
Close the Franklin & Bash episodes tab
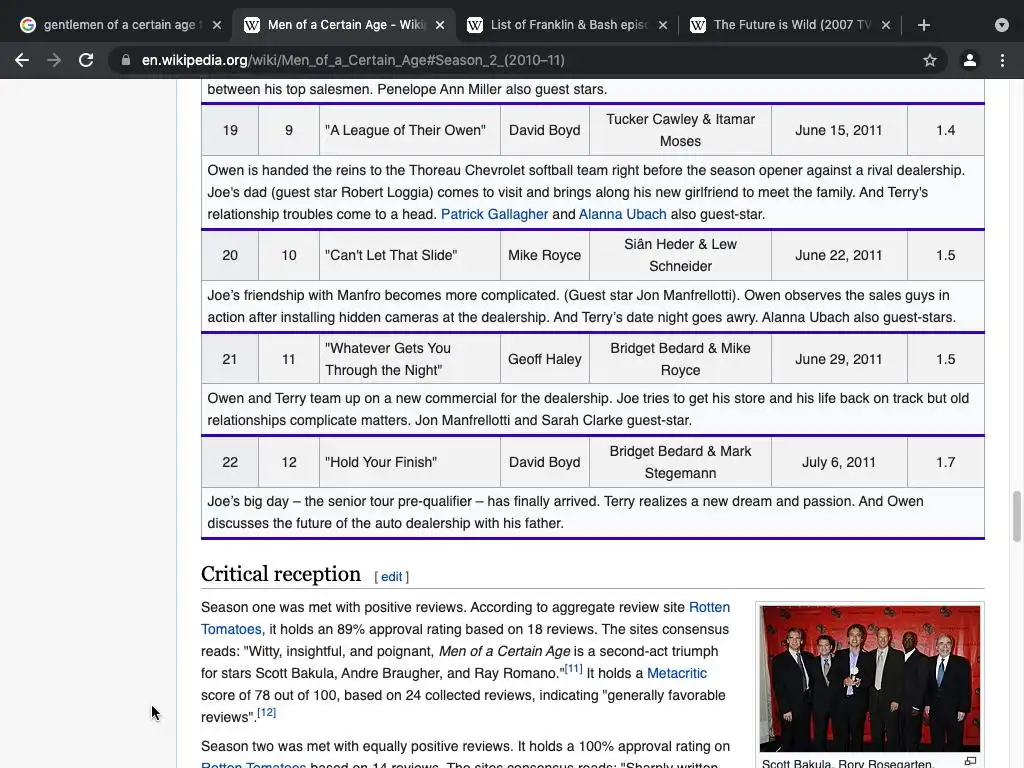pos(663,25)
